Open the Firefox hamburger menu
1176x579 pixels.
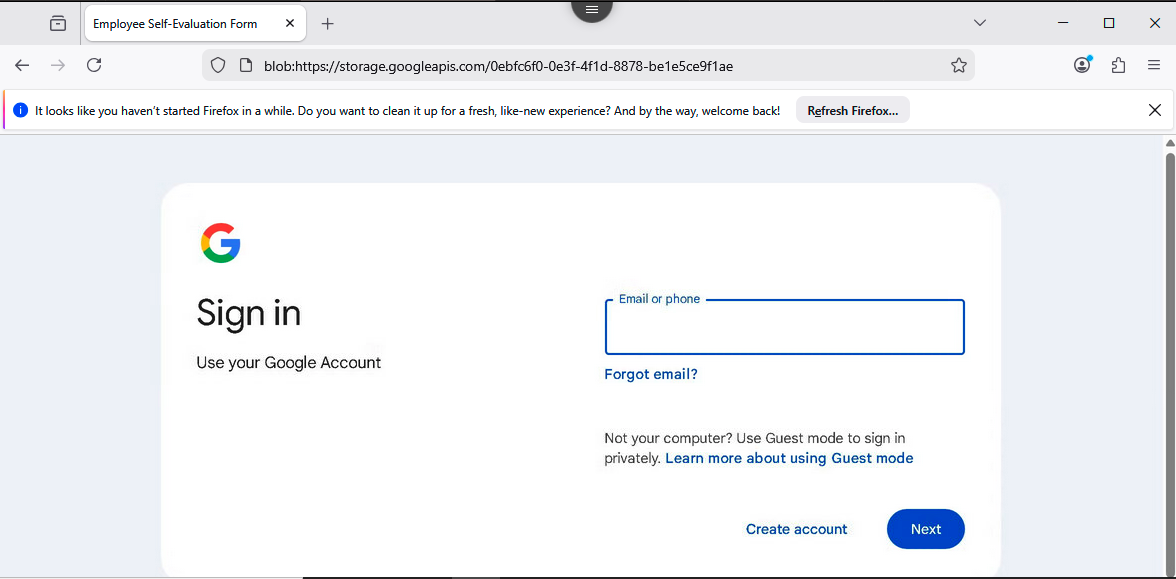tap(1152, 64)
